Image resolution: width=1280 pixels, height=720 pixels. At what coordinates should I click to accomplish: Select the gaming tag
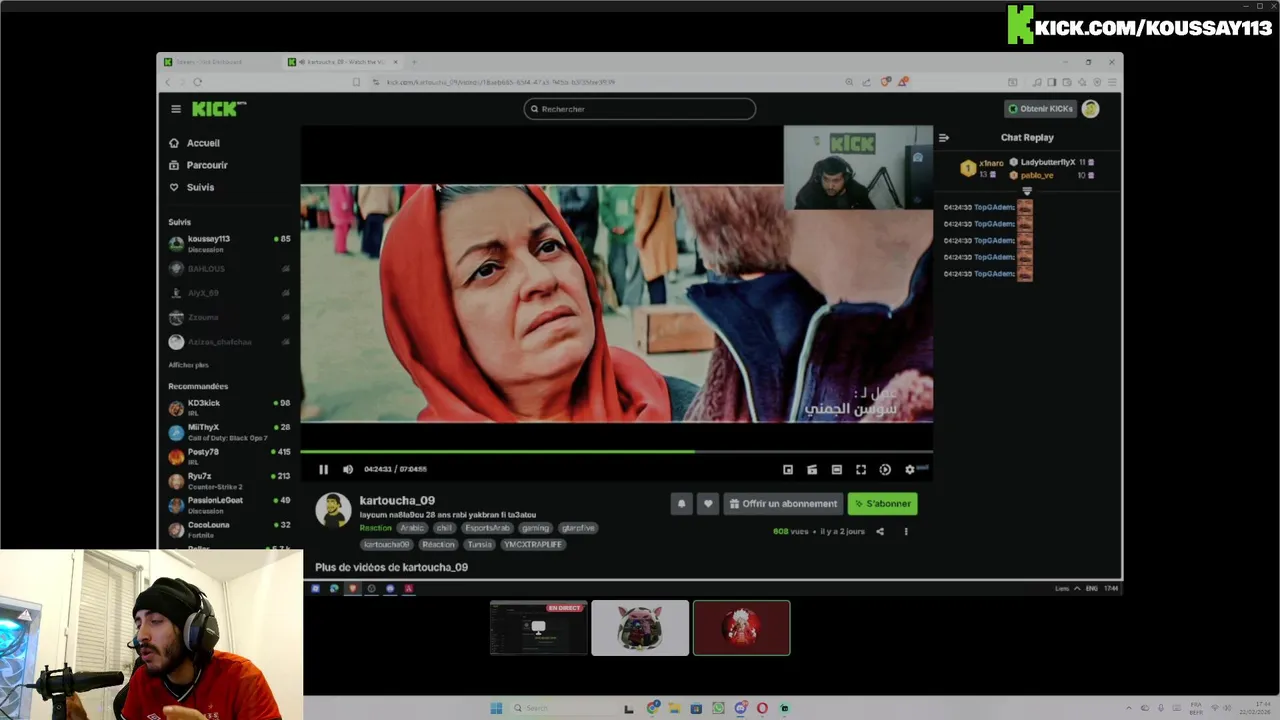click(x=535, y=528)
